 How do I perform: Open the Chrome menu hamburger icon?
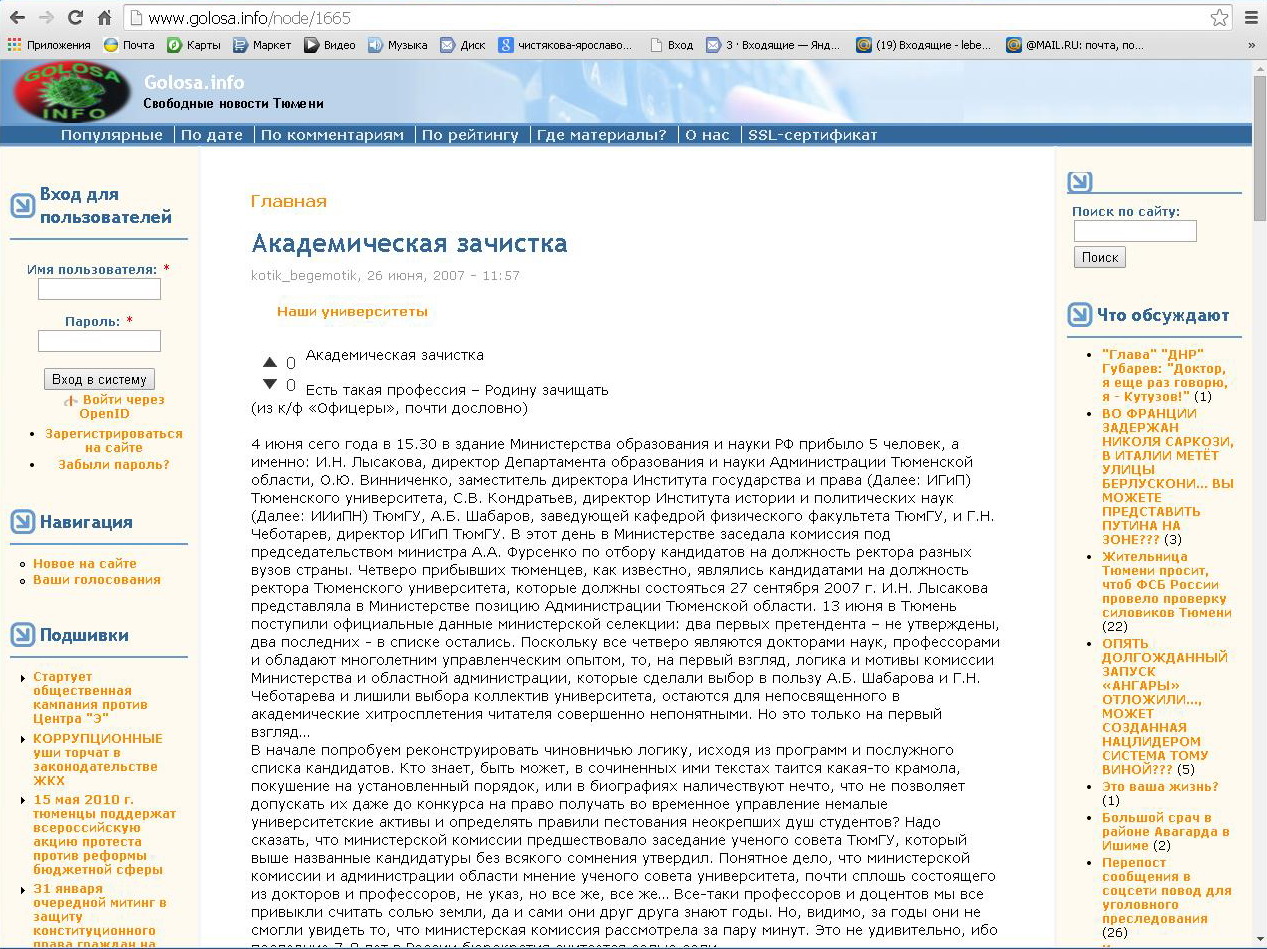pos(1250,18)
